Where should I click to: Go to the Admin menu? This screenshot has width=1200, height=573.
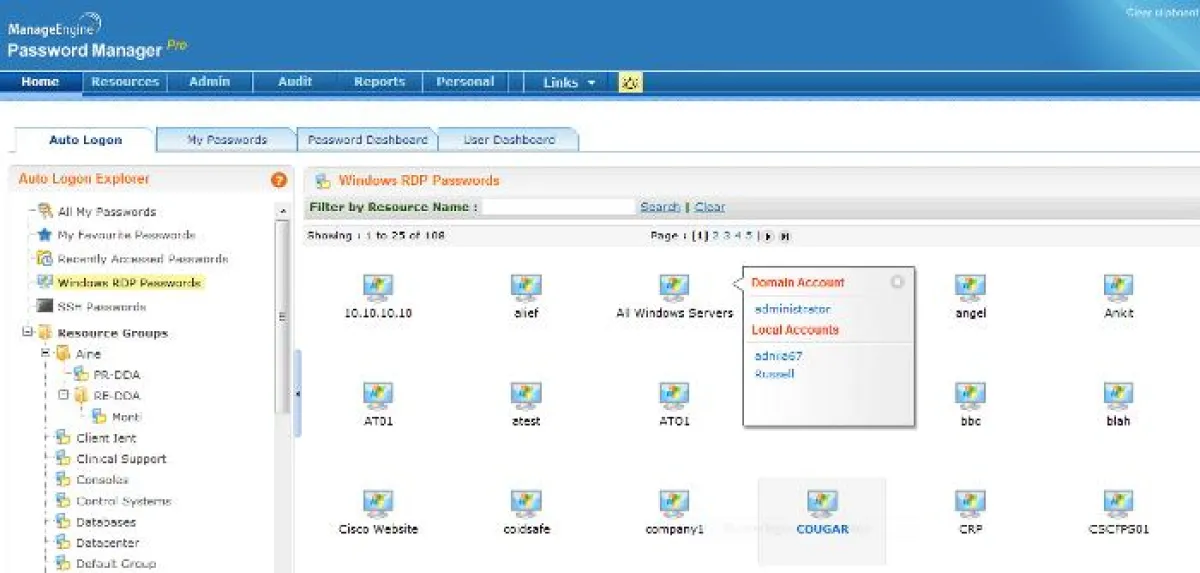[x=210, y=82]
